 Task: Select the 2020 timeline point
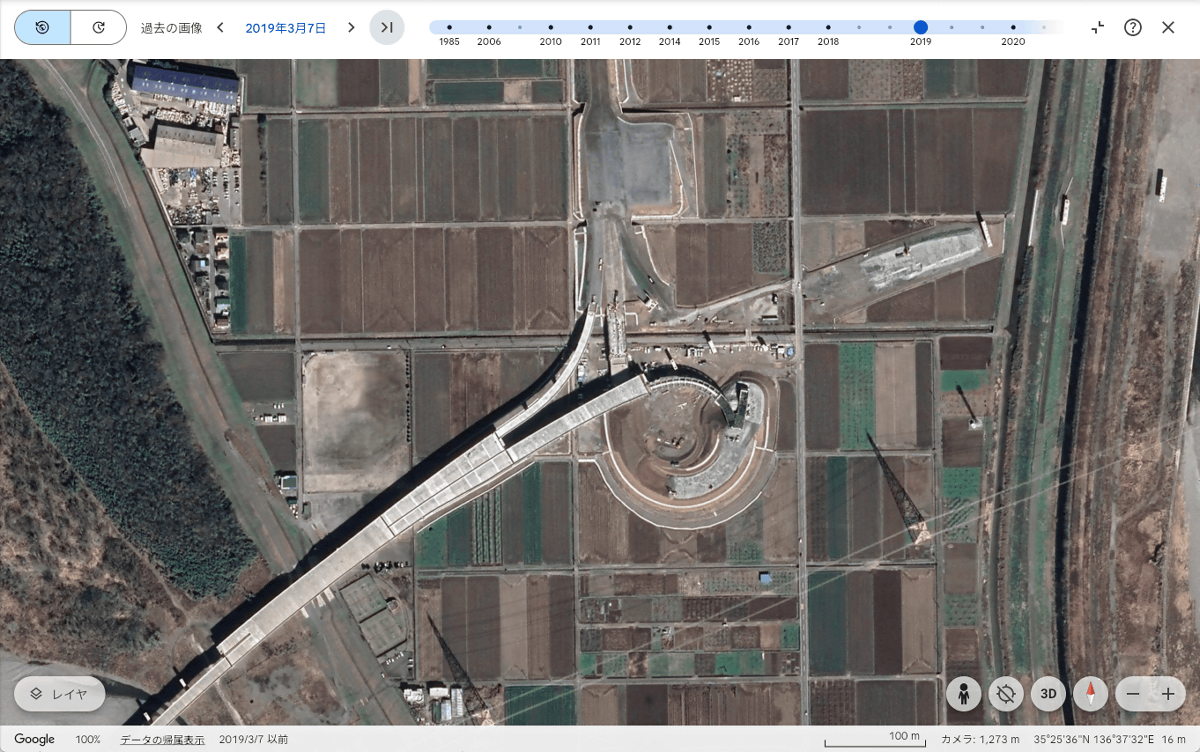coord(1013,27)
